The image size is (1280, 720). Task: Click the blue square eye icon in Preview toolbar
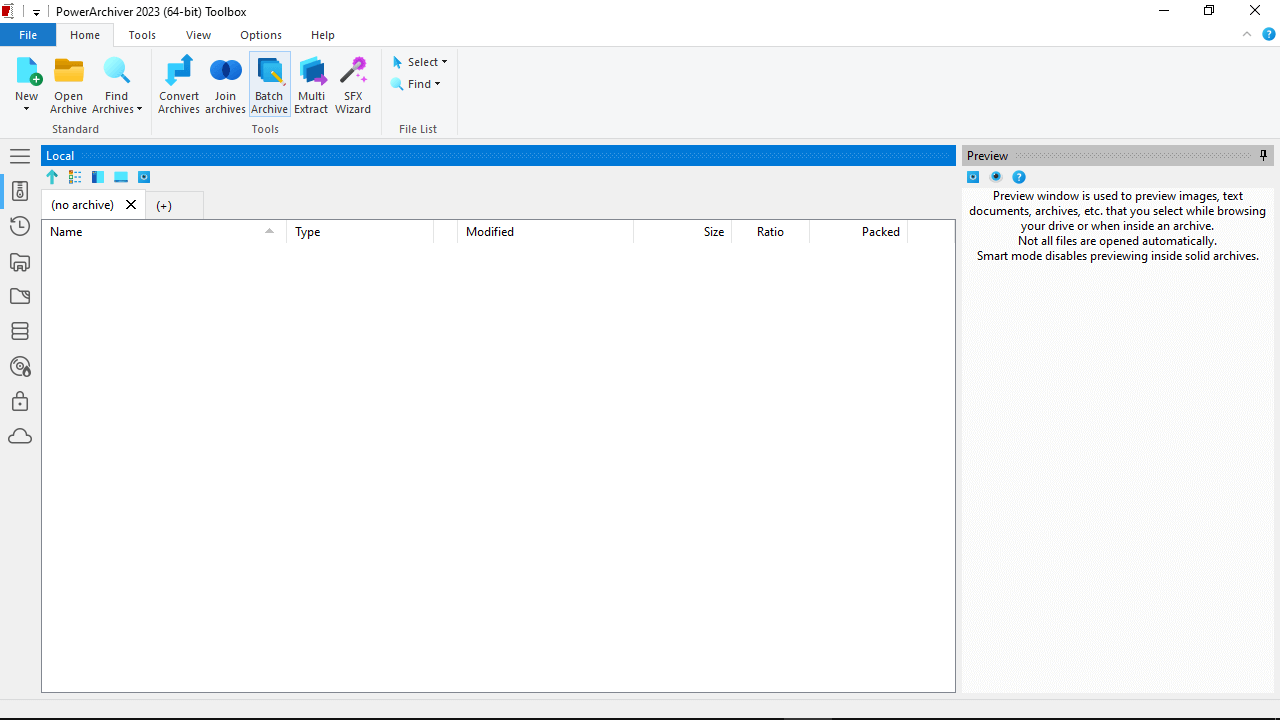point(973,177)
